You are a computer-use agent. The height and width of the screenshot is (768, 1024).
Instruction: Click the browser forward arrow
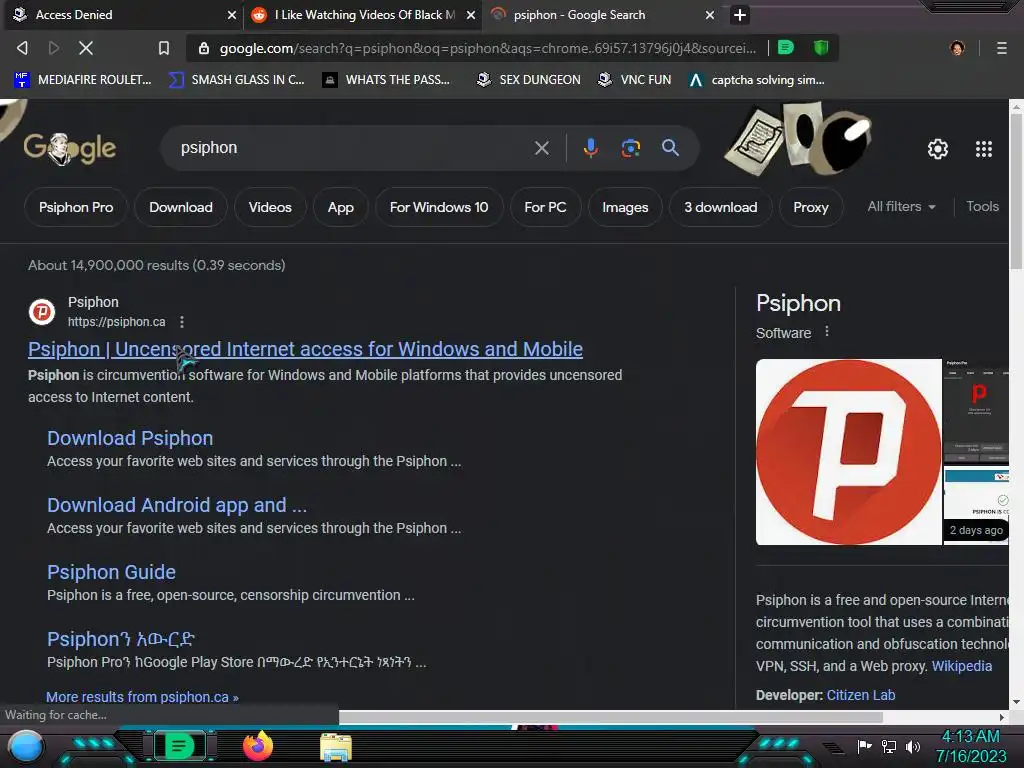point(54,48)
